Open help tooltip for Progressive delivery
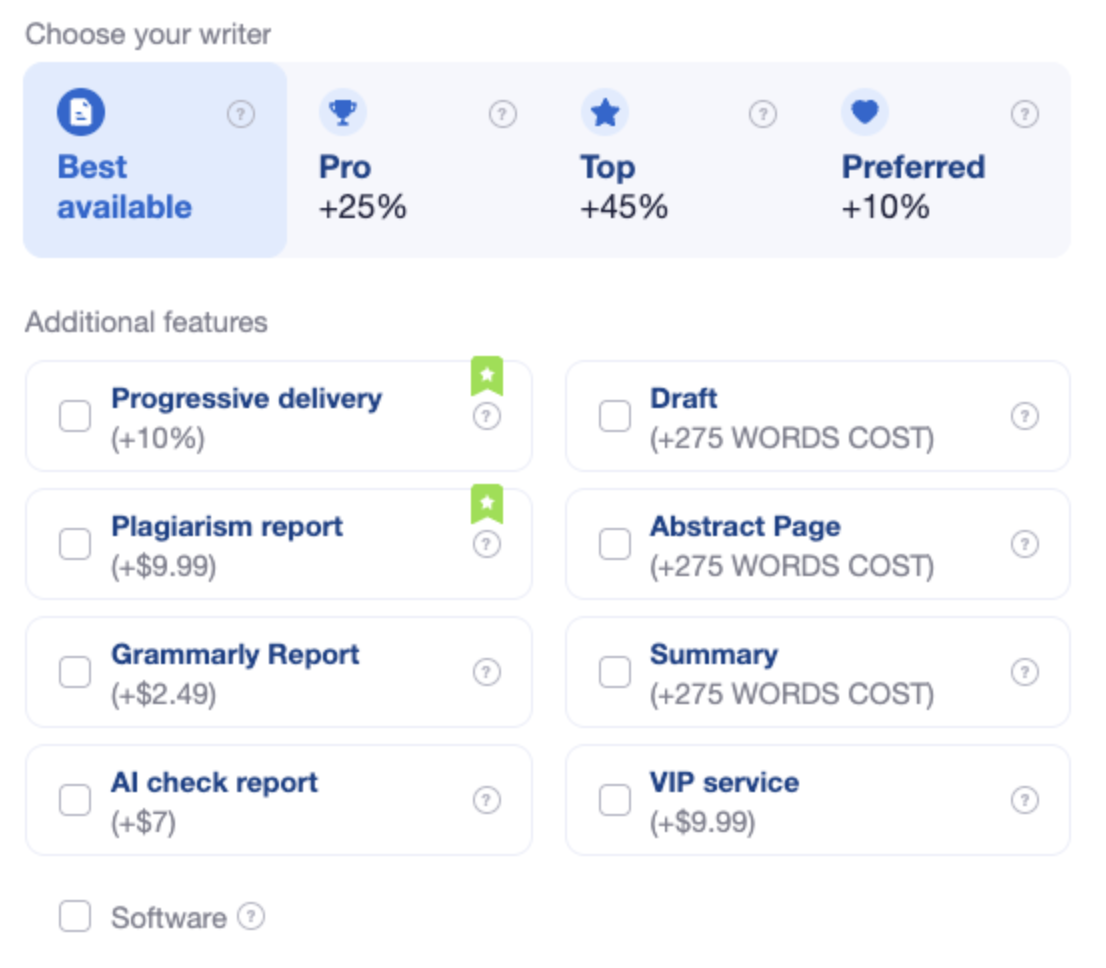 [x=486, y=416]
